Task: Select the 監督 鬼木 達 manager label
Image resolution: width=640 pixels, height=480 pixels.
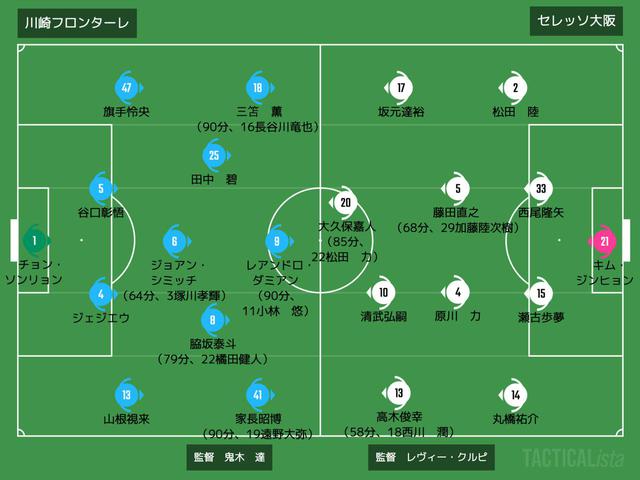Action: pos(229,457)
